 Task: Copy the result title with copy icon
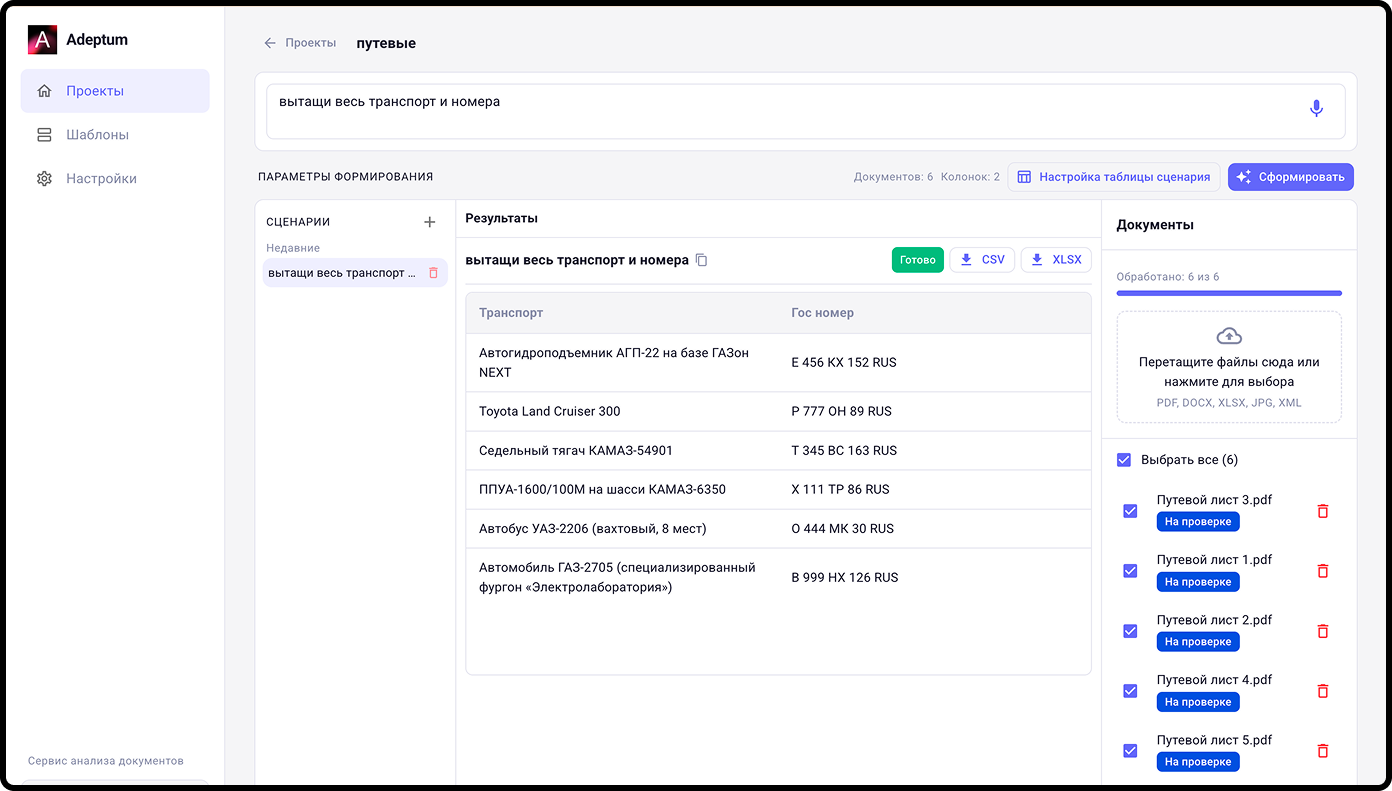(701, 260)
